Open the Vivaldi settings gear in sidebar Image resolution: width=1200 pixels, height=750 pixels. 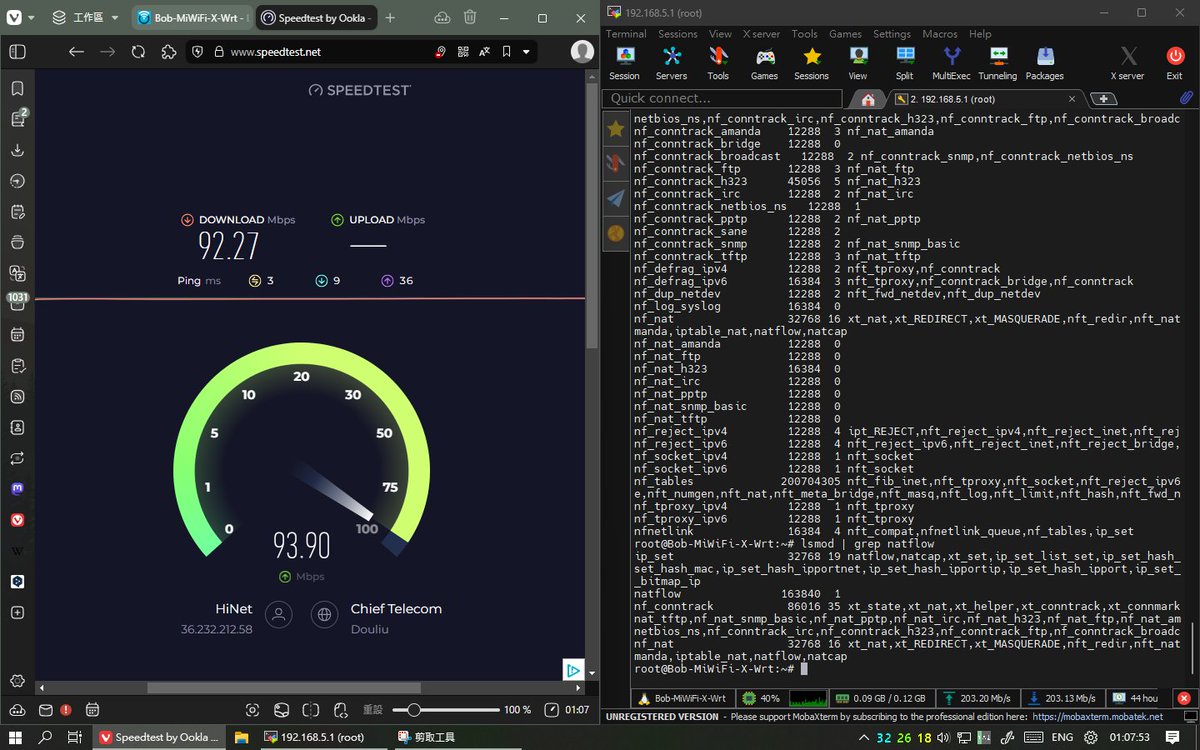[x=17, y=681]
